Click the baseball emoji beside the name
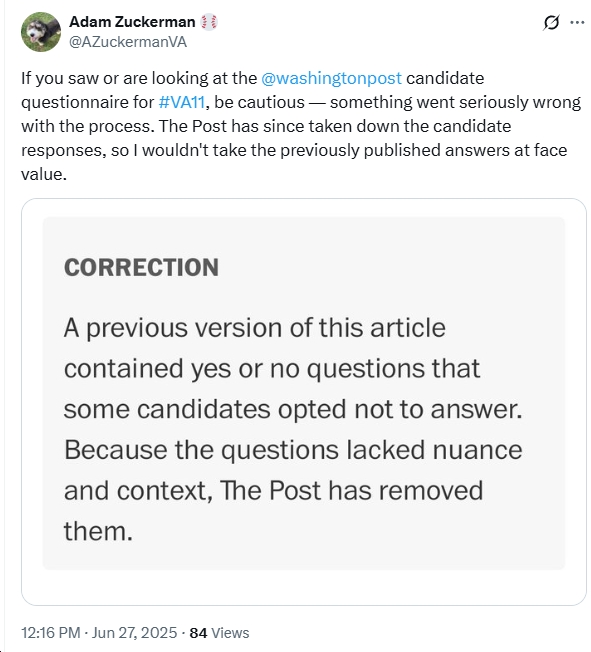This screenshot has width=591, height=652. (x=209, y=22)
